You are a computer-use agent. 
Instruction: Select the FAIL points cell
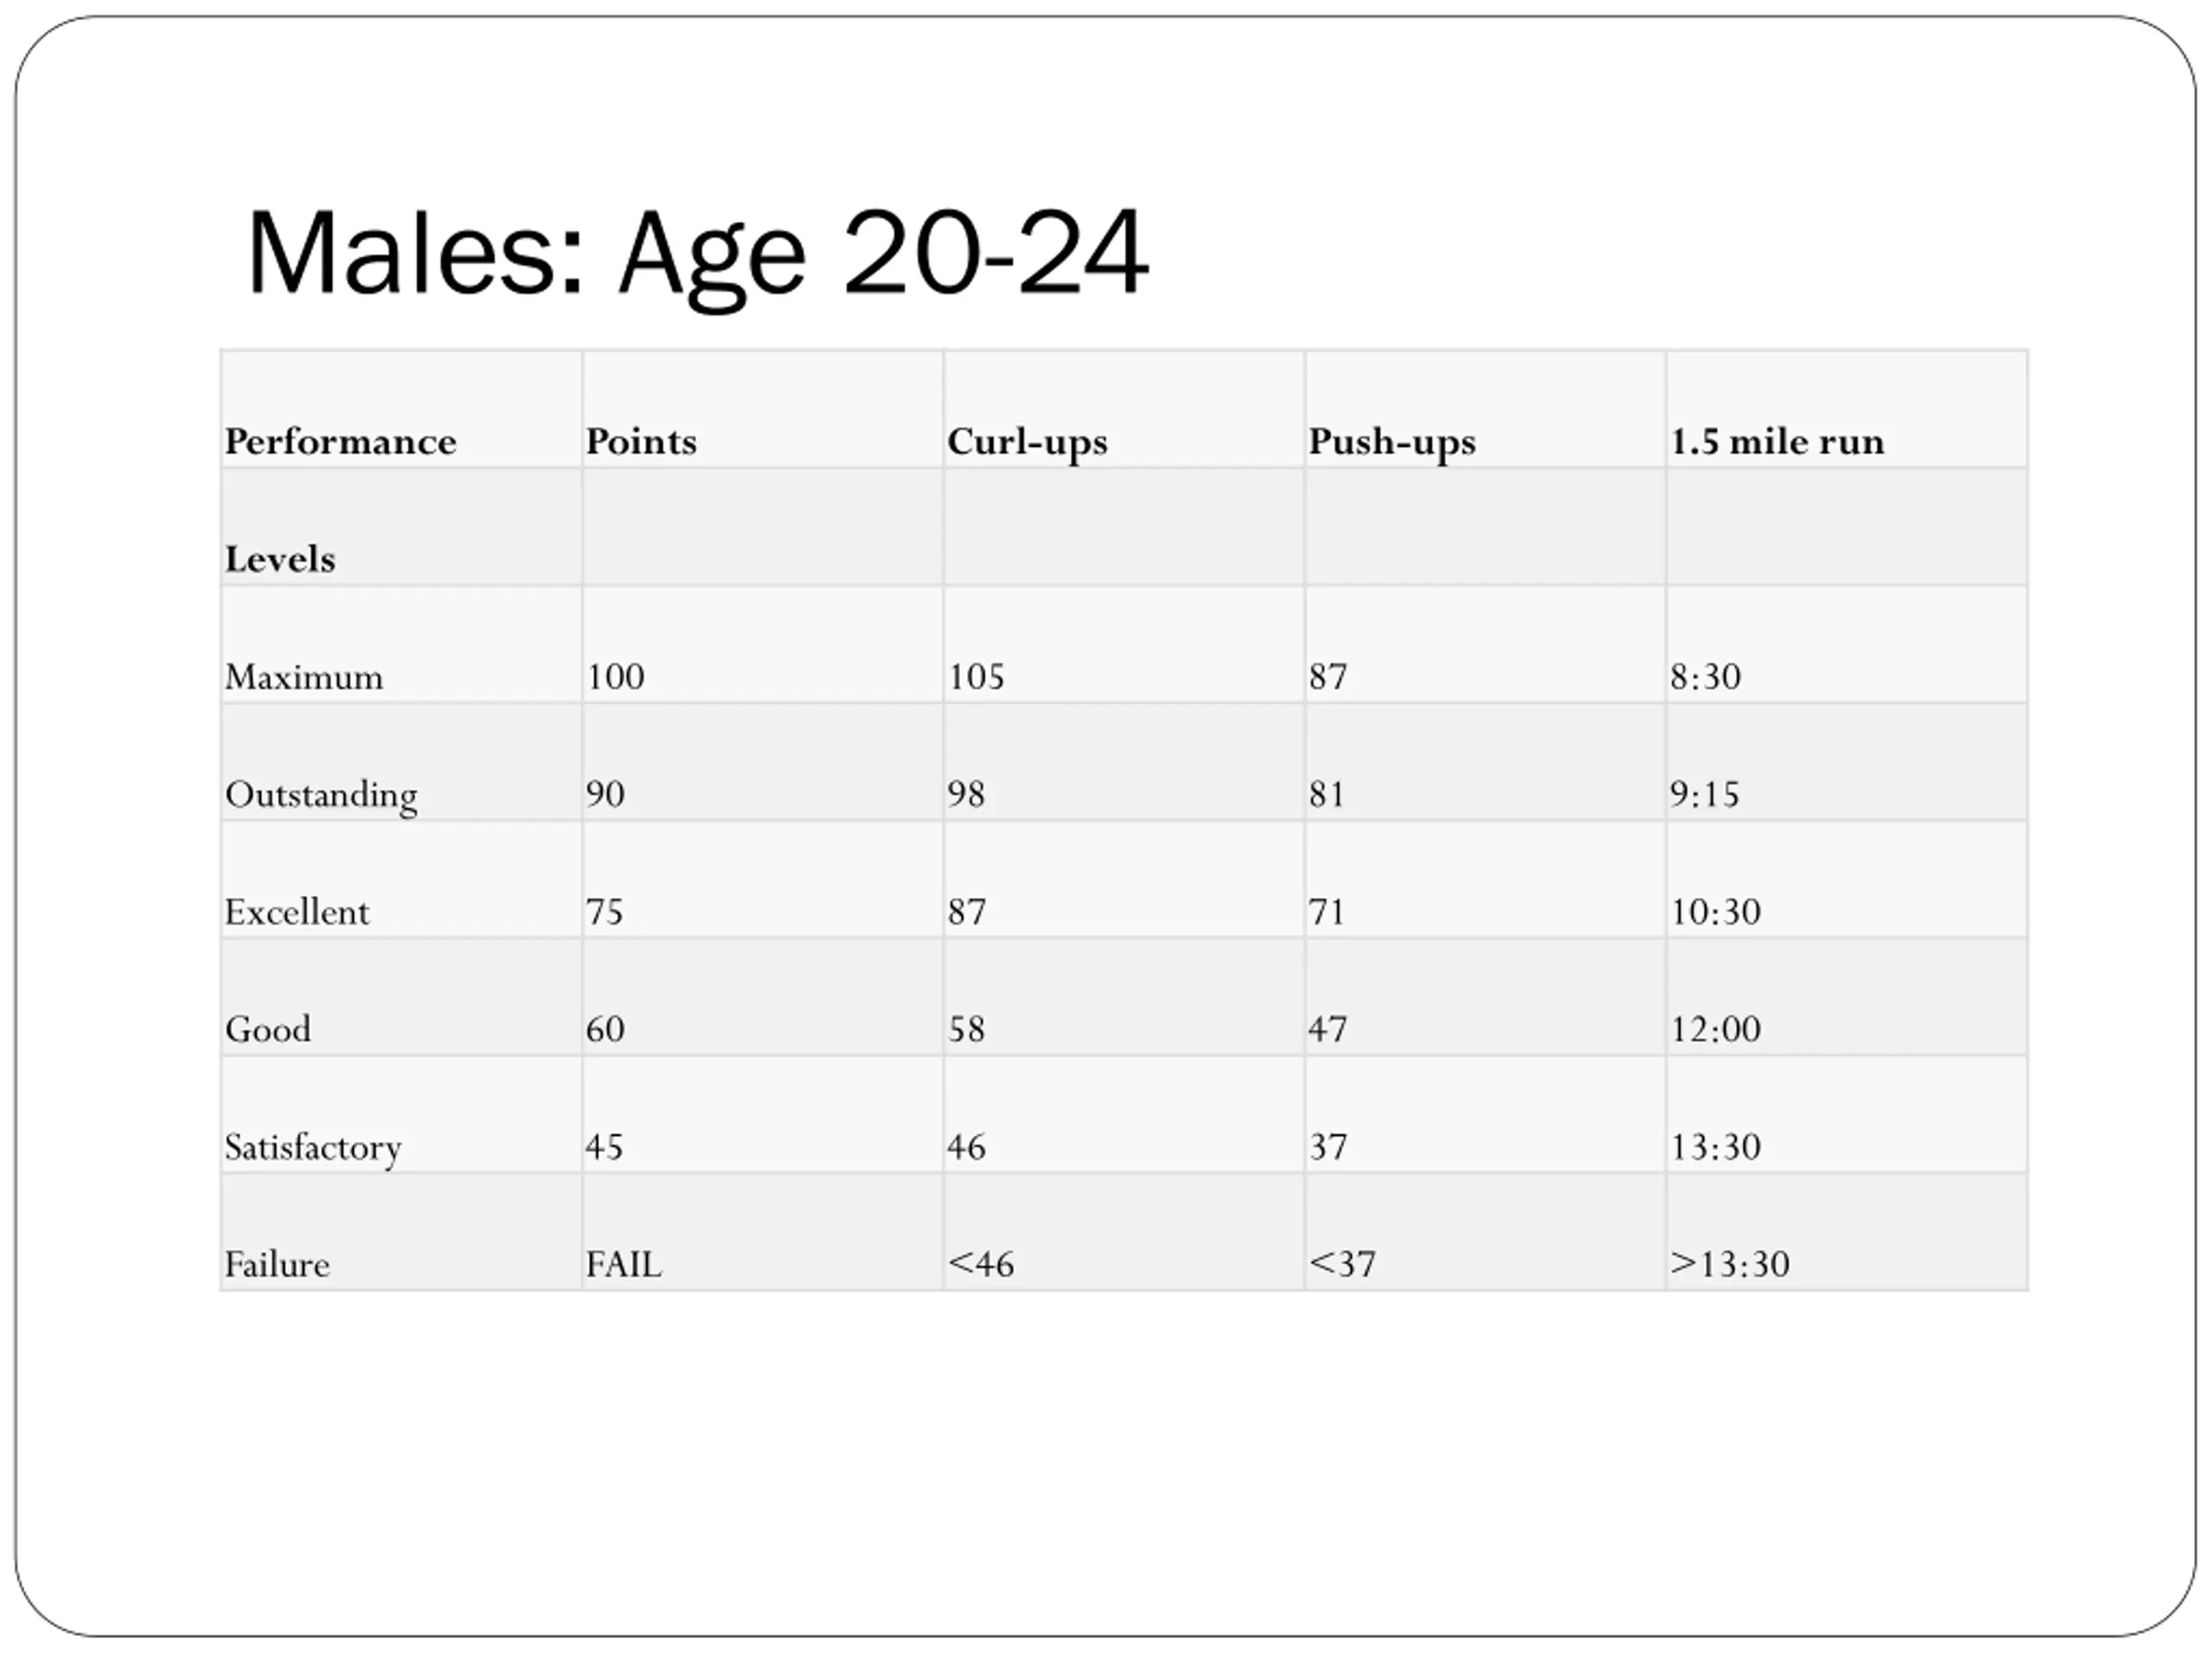[x=624, y=1264]
